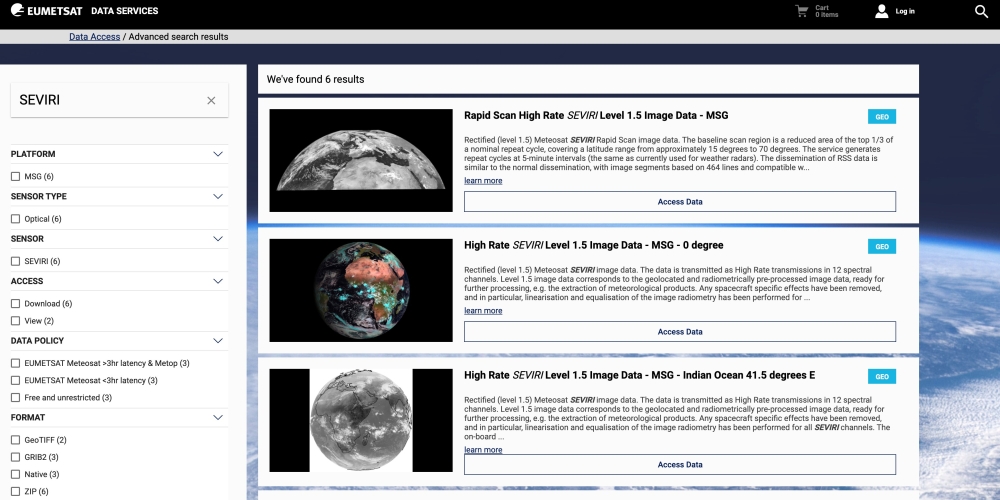Collapse the SENSOR filter section
This screenshot has height=500, width=1000.
click(x=217, y=239)
